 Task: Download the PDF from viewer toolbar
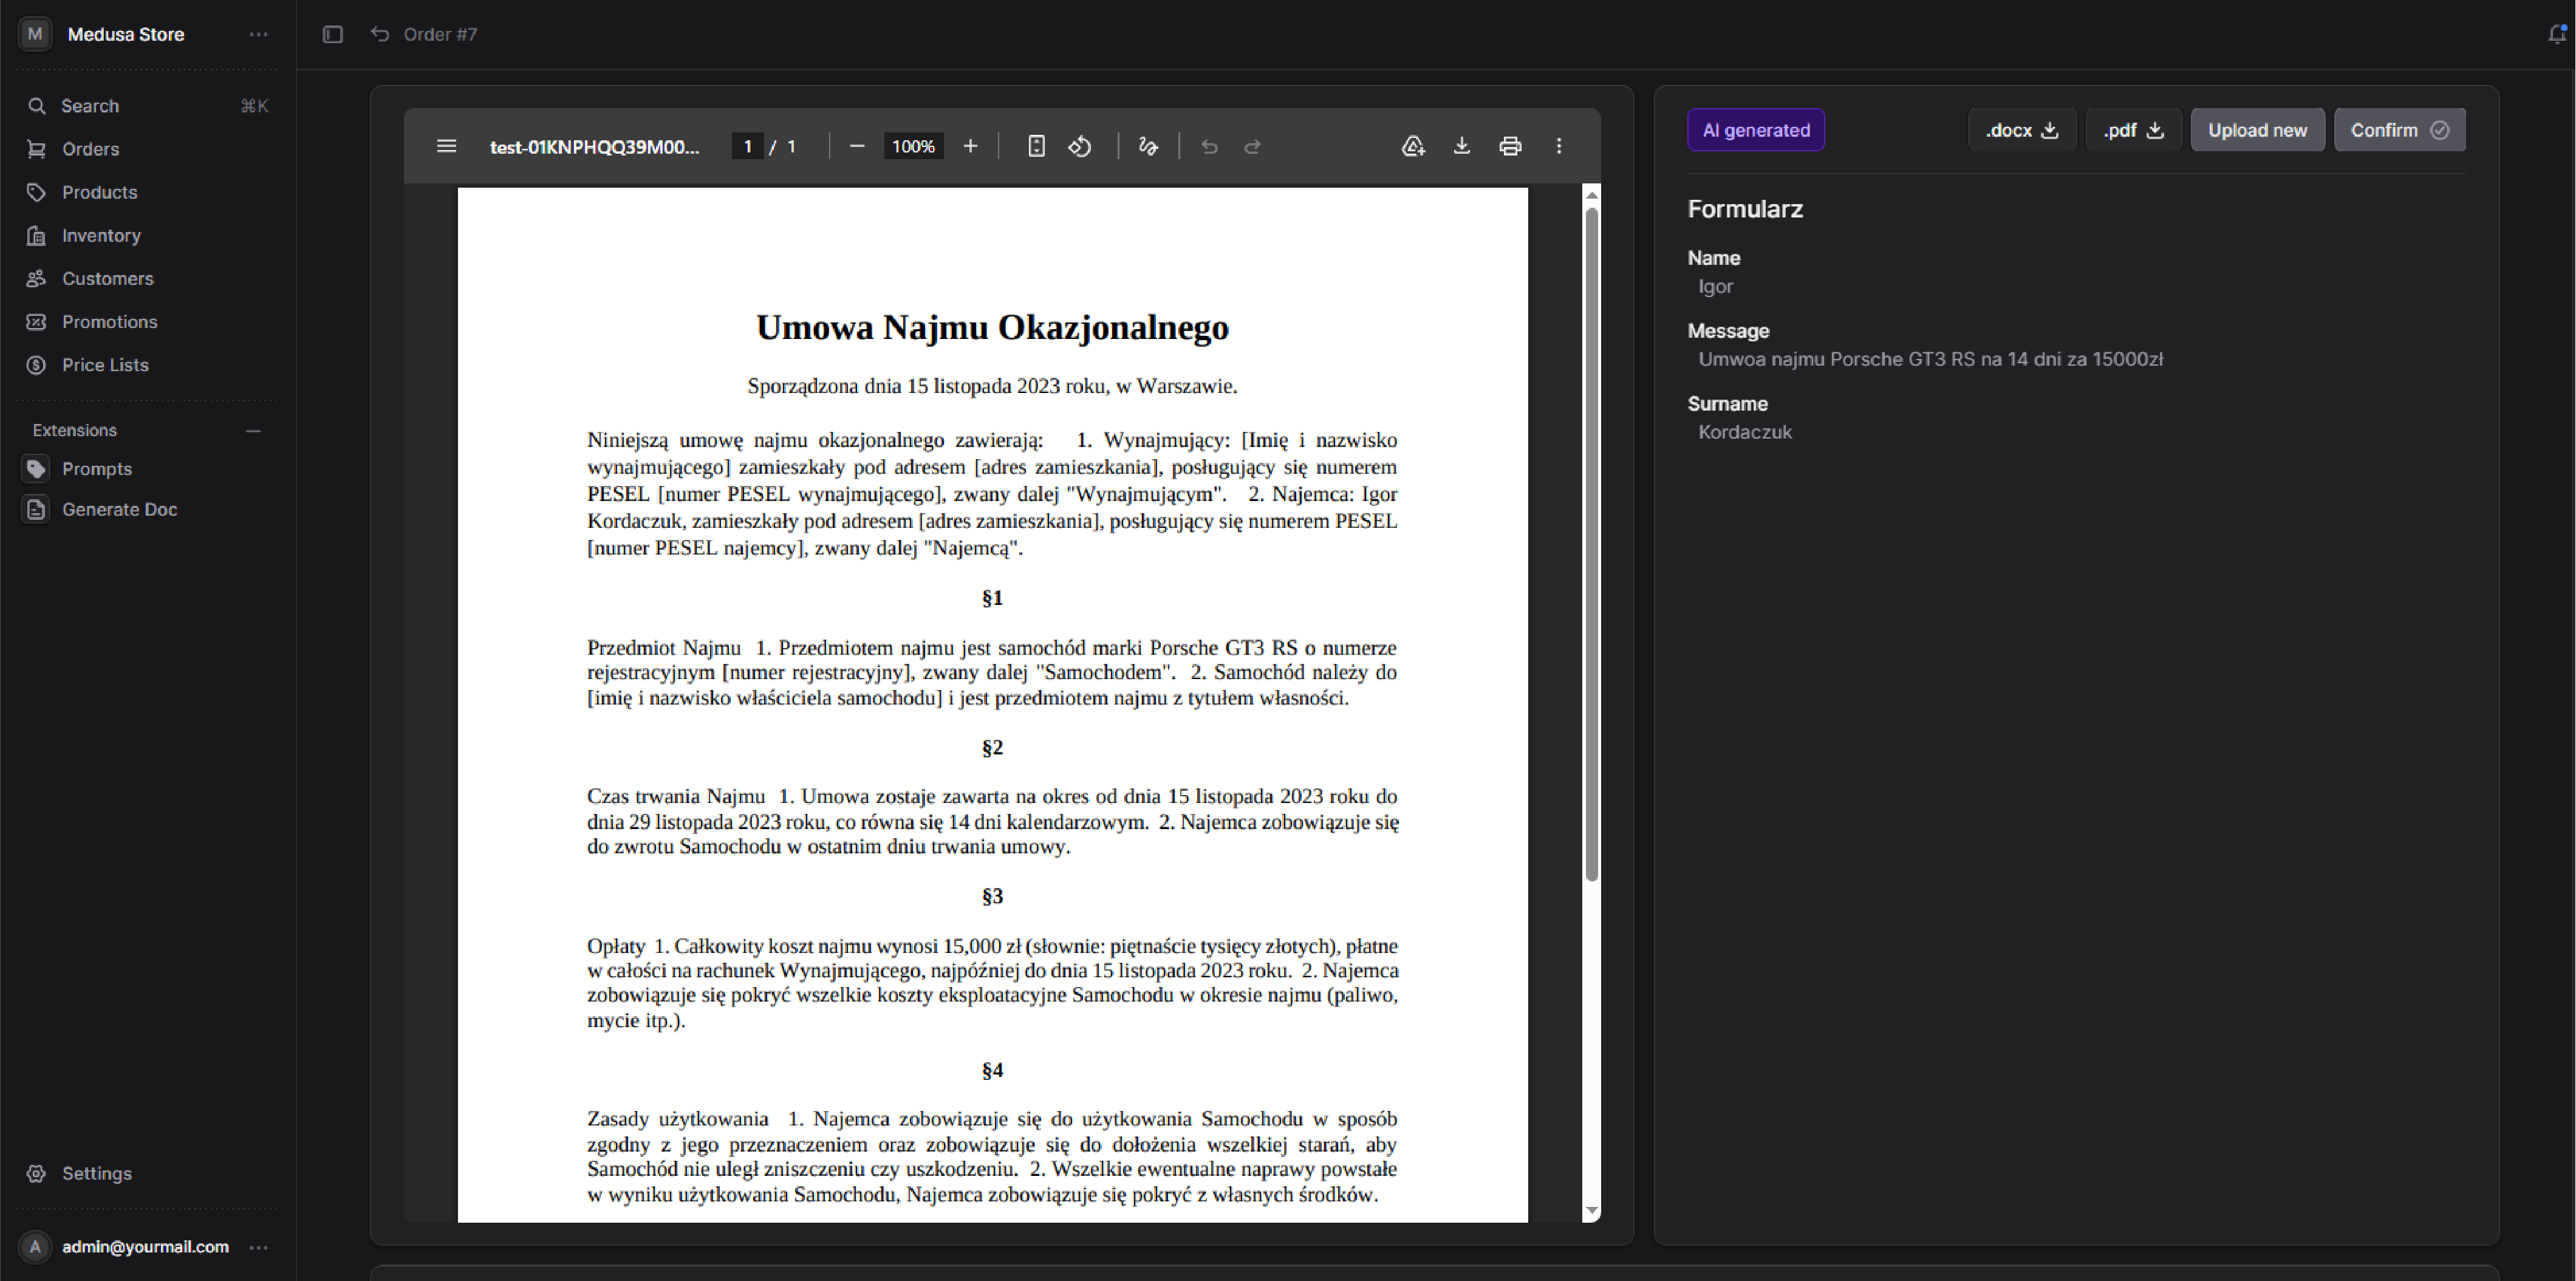click(1461, 146)
